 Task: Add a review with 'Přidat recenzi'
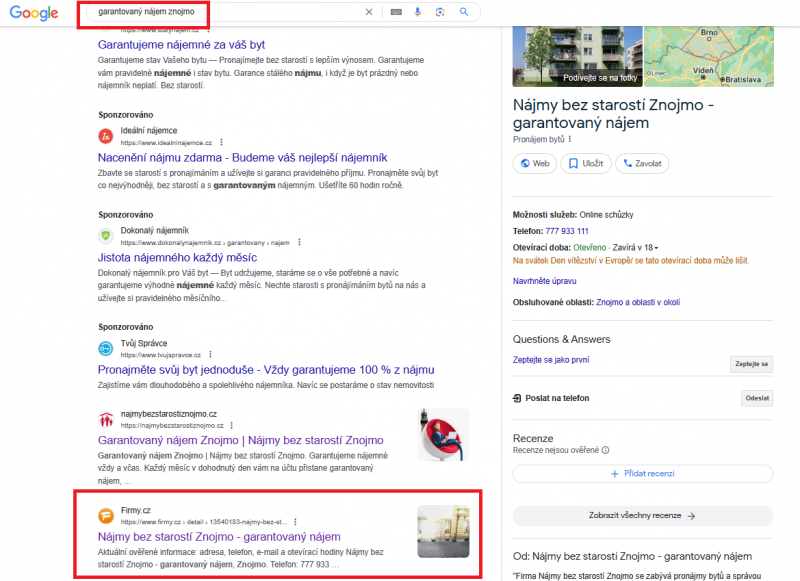click(643, 474)
